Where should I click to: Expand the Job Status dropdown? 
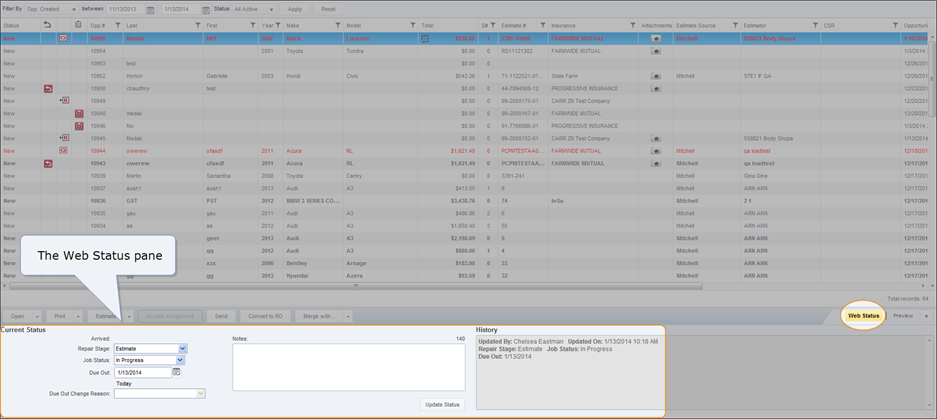pos(182,360)
